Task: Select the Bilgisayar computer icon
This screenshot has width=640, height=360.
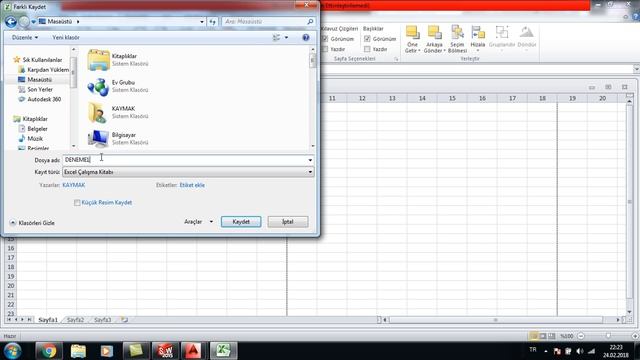Action: pos(98,138)
